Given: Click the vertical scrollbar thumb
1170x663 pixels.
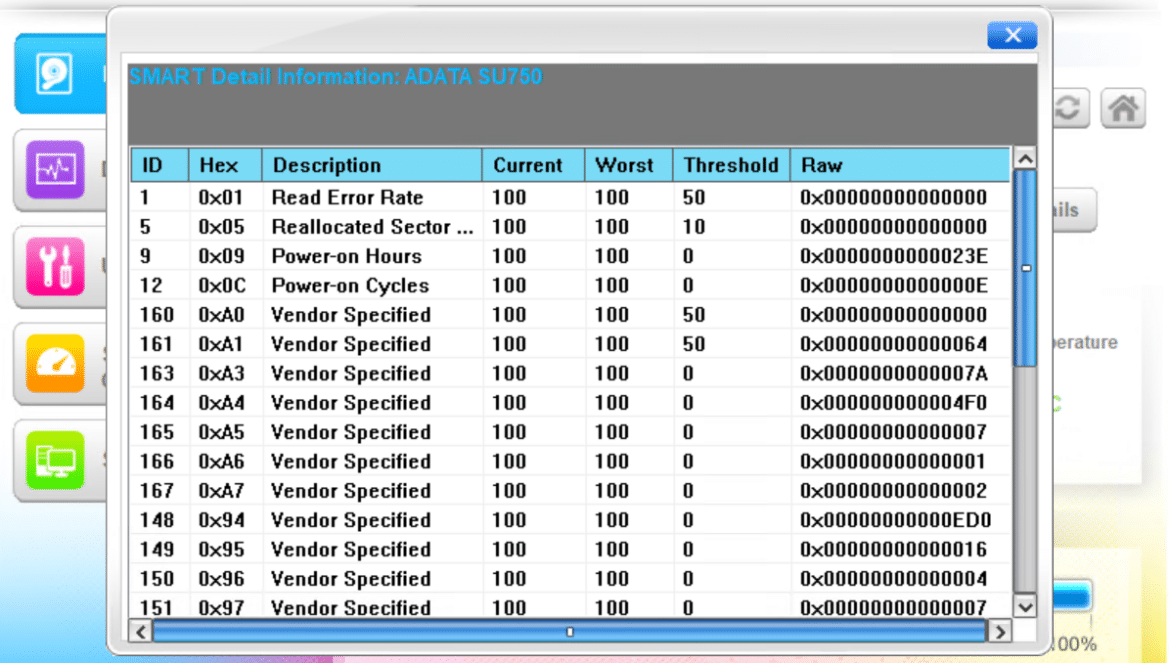Looking at the screenshot, I should tap(1025, 268).
